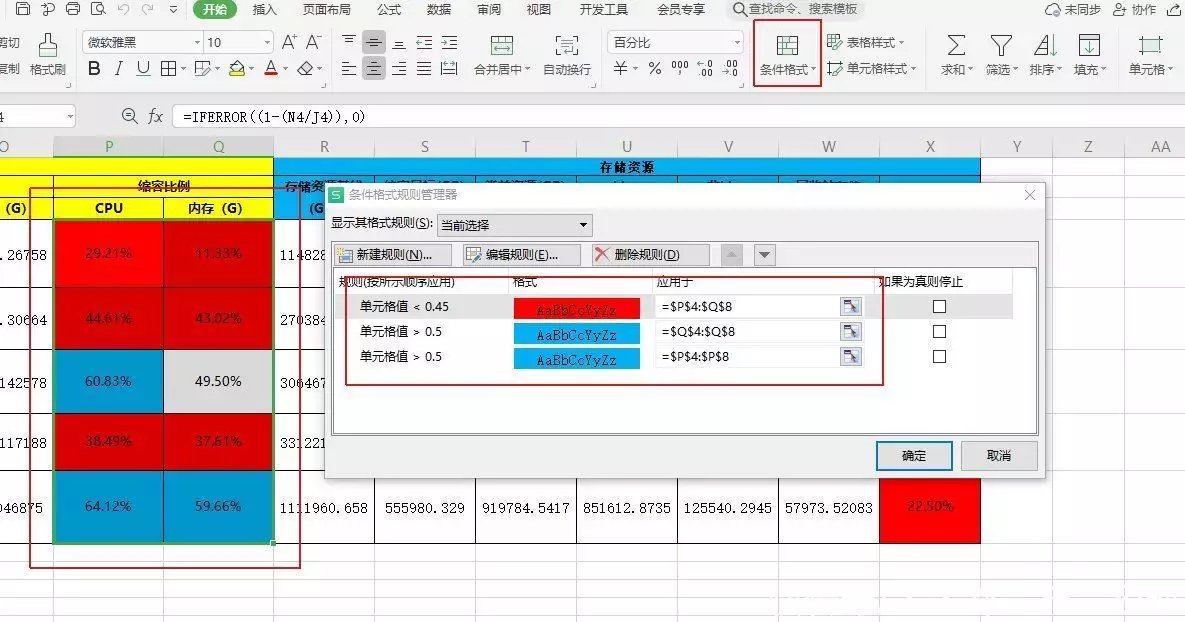This screenshot has width=1185, height=622.
Task: Open the number format dropdown 百分比
Action: [738, 42]
